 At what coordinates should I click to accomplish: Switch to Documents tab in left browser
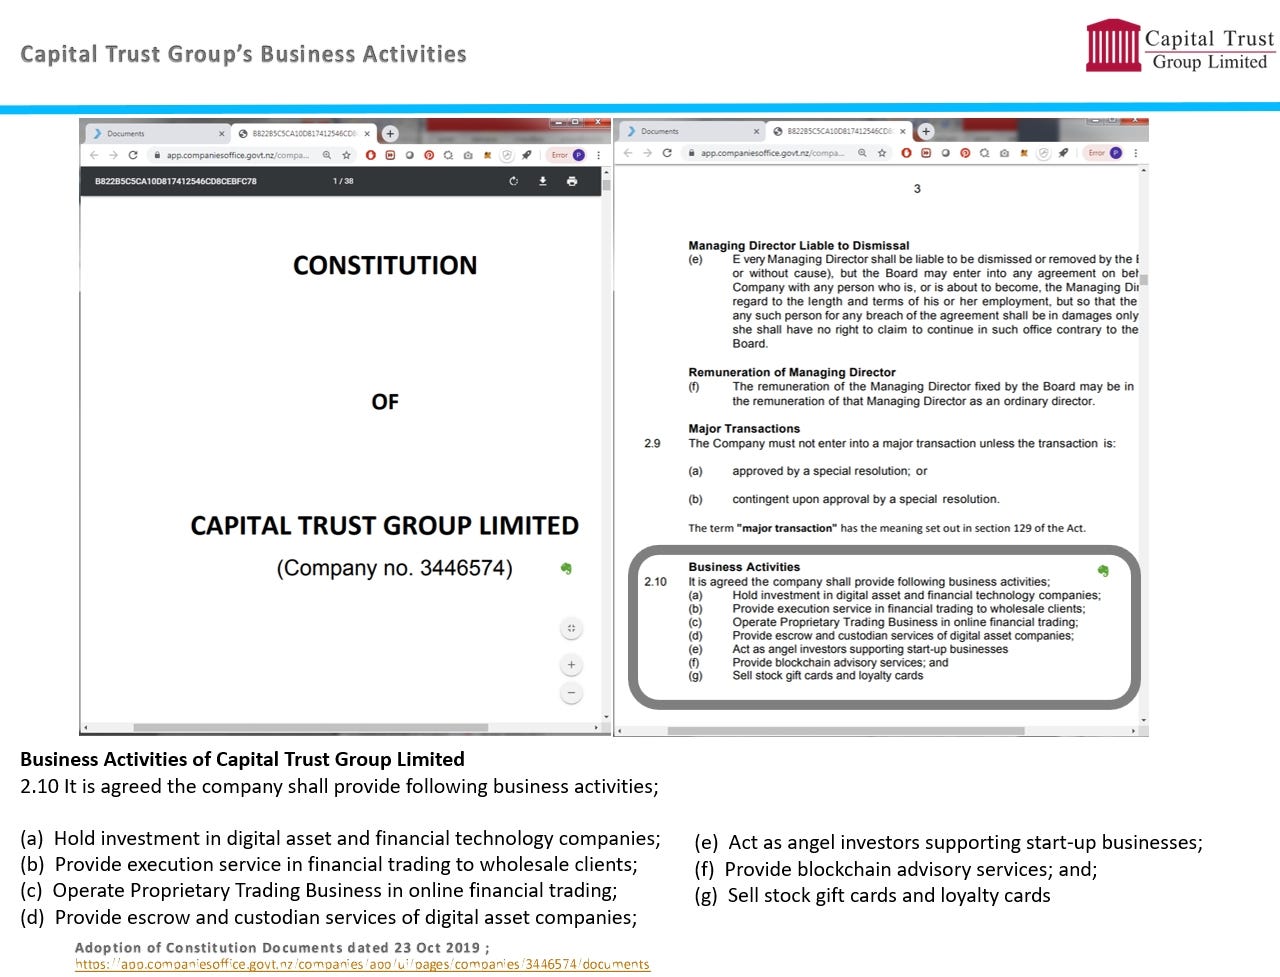[155, 133]
